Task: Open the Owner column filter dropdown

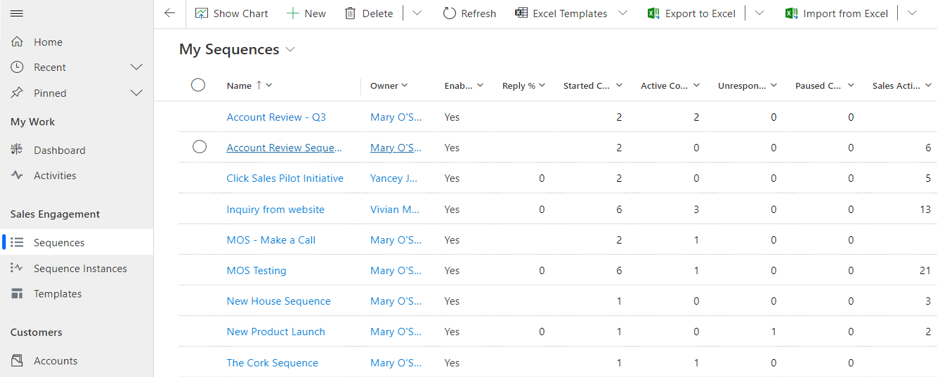Action: (x=405, y=85)
